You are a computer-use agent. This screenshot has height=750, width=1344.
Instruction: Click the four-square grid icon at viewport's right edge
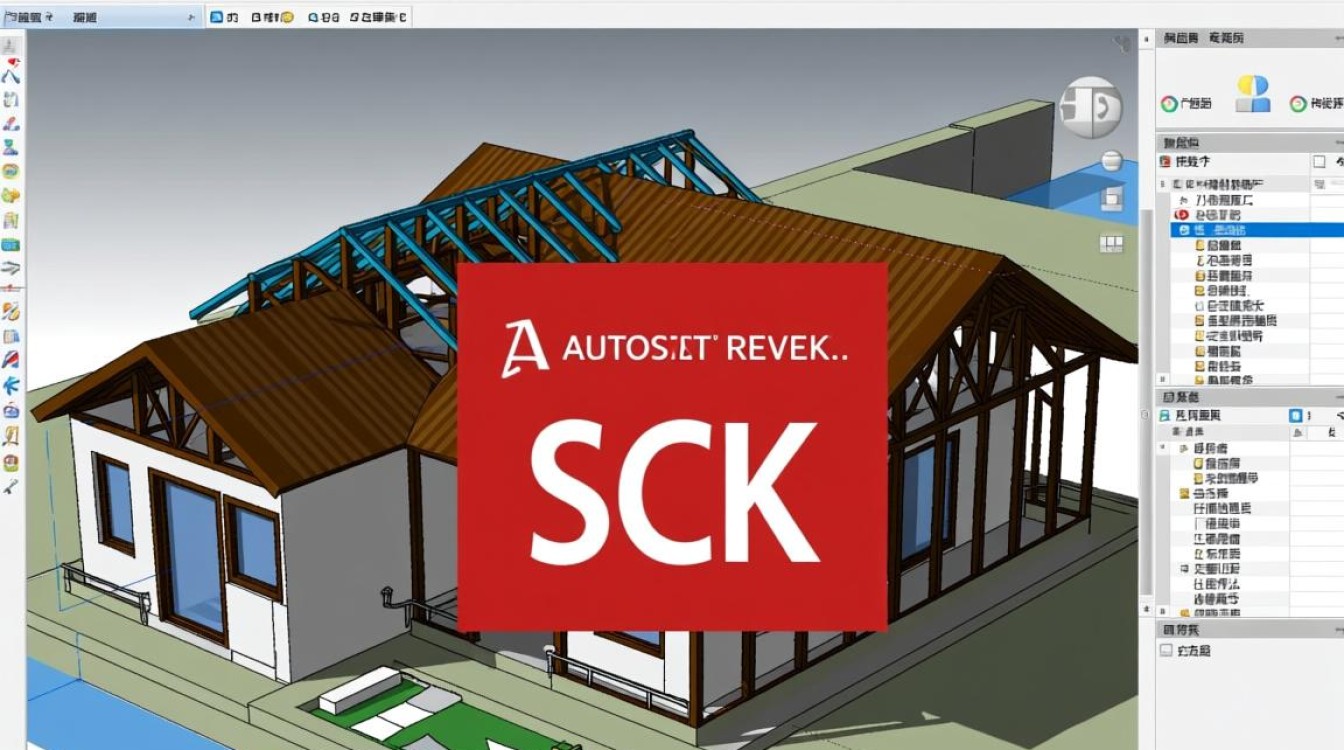point(1112,243)
